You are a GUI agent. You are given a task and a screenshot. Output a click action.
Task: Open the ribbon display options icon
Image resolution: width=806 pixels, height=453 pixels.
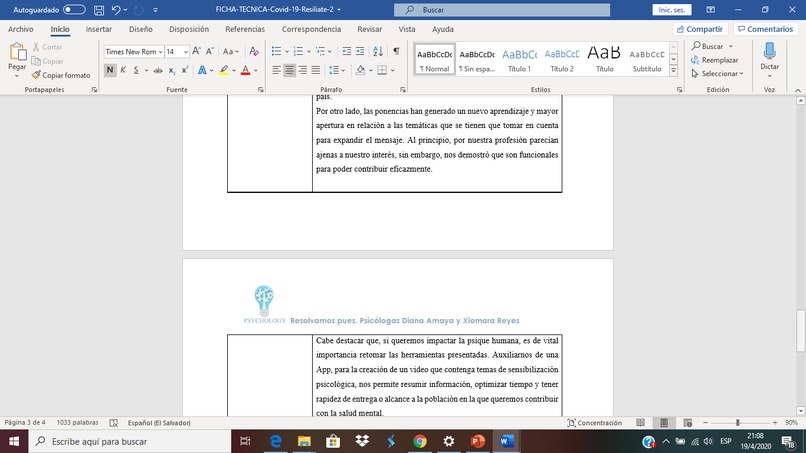point(710,10)
